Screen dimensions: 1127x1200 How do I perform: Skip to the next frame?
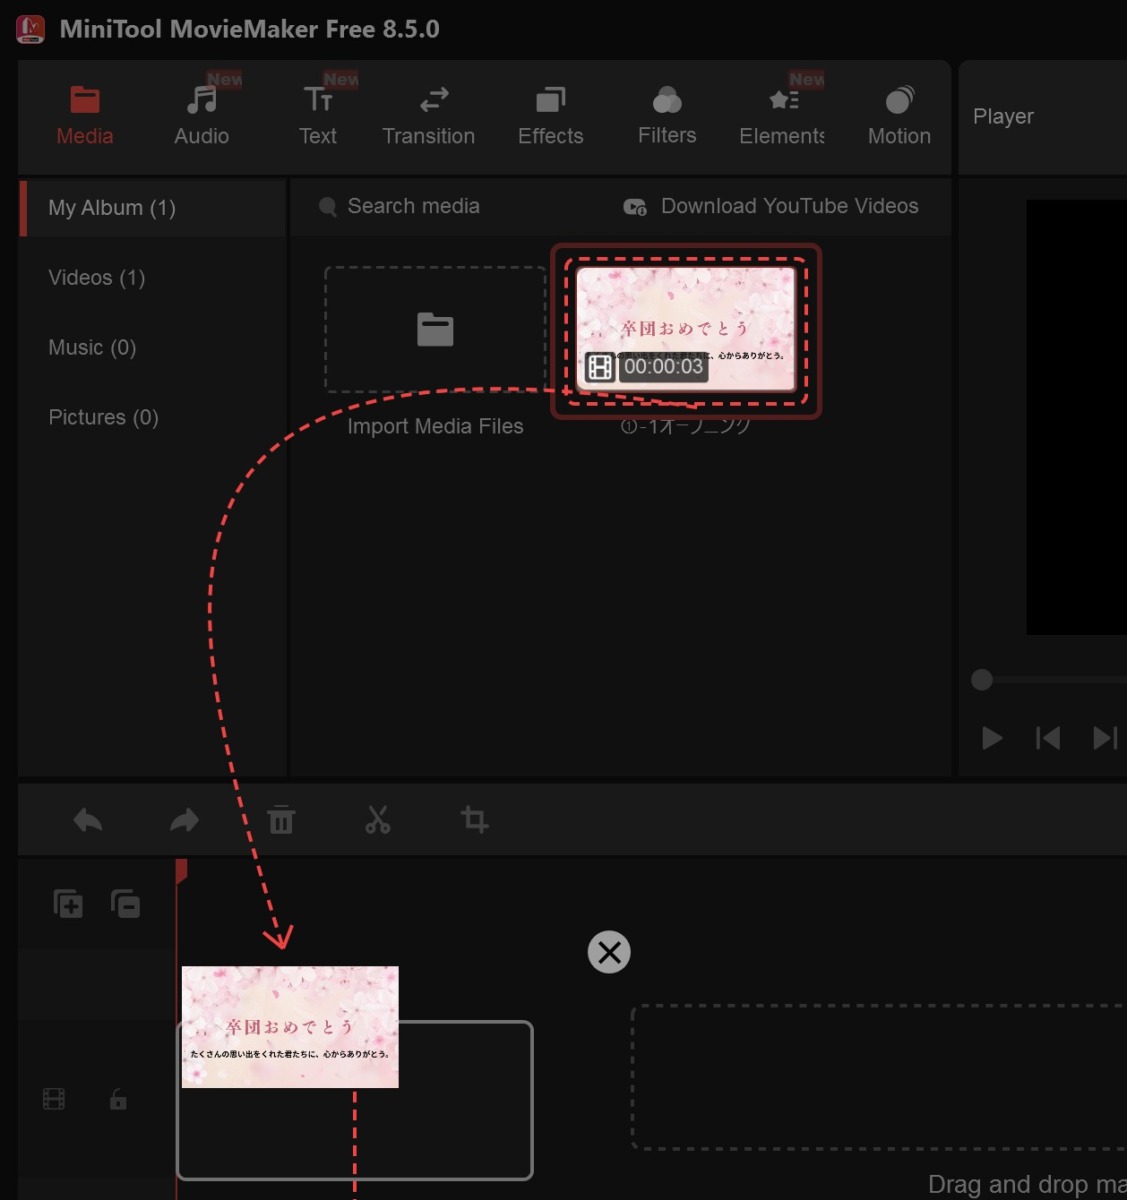click(x=1104, y=738)
